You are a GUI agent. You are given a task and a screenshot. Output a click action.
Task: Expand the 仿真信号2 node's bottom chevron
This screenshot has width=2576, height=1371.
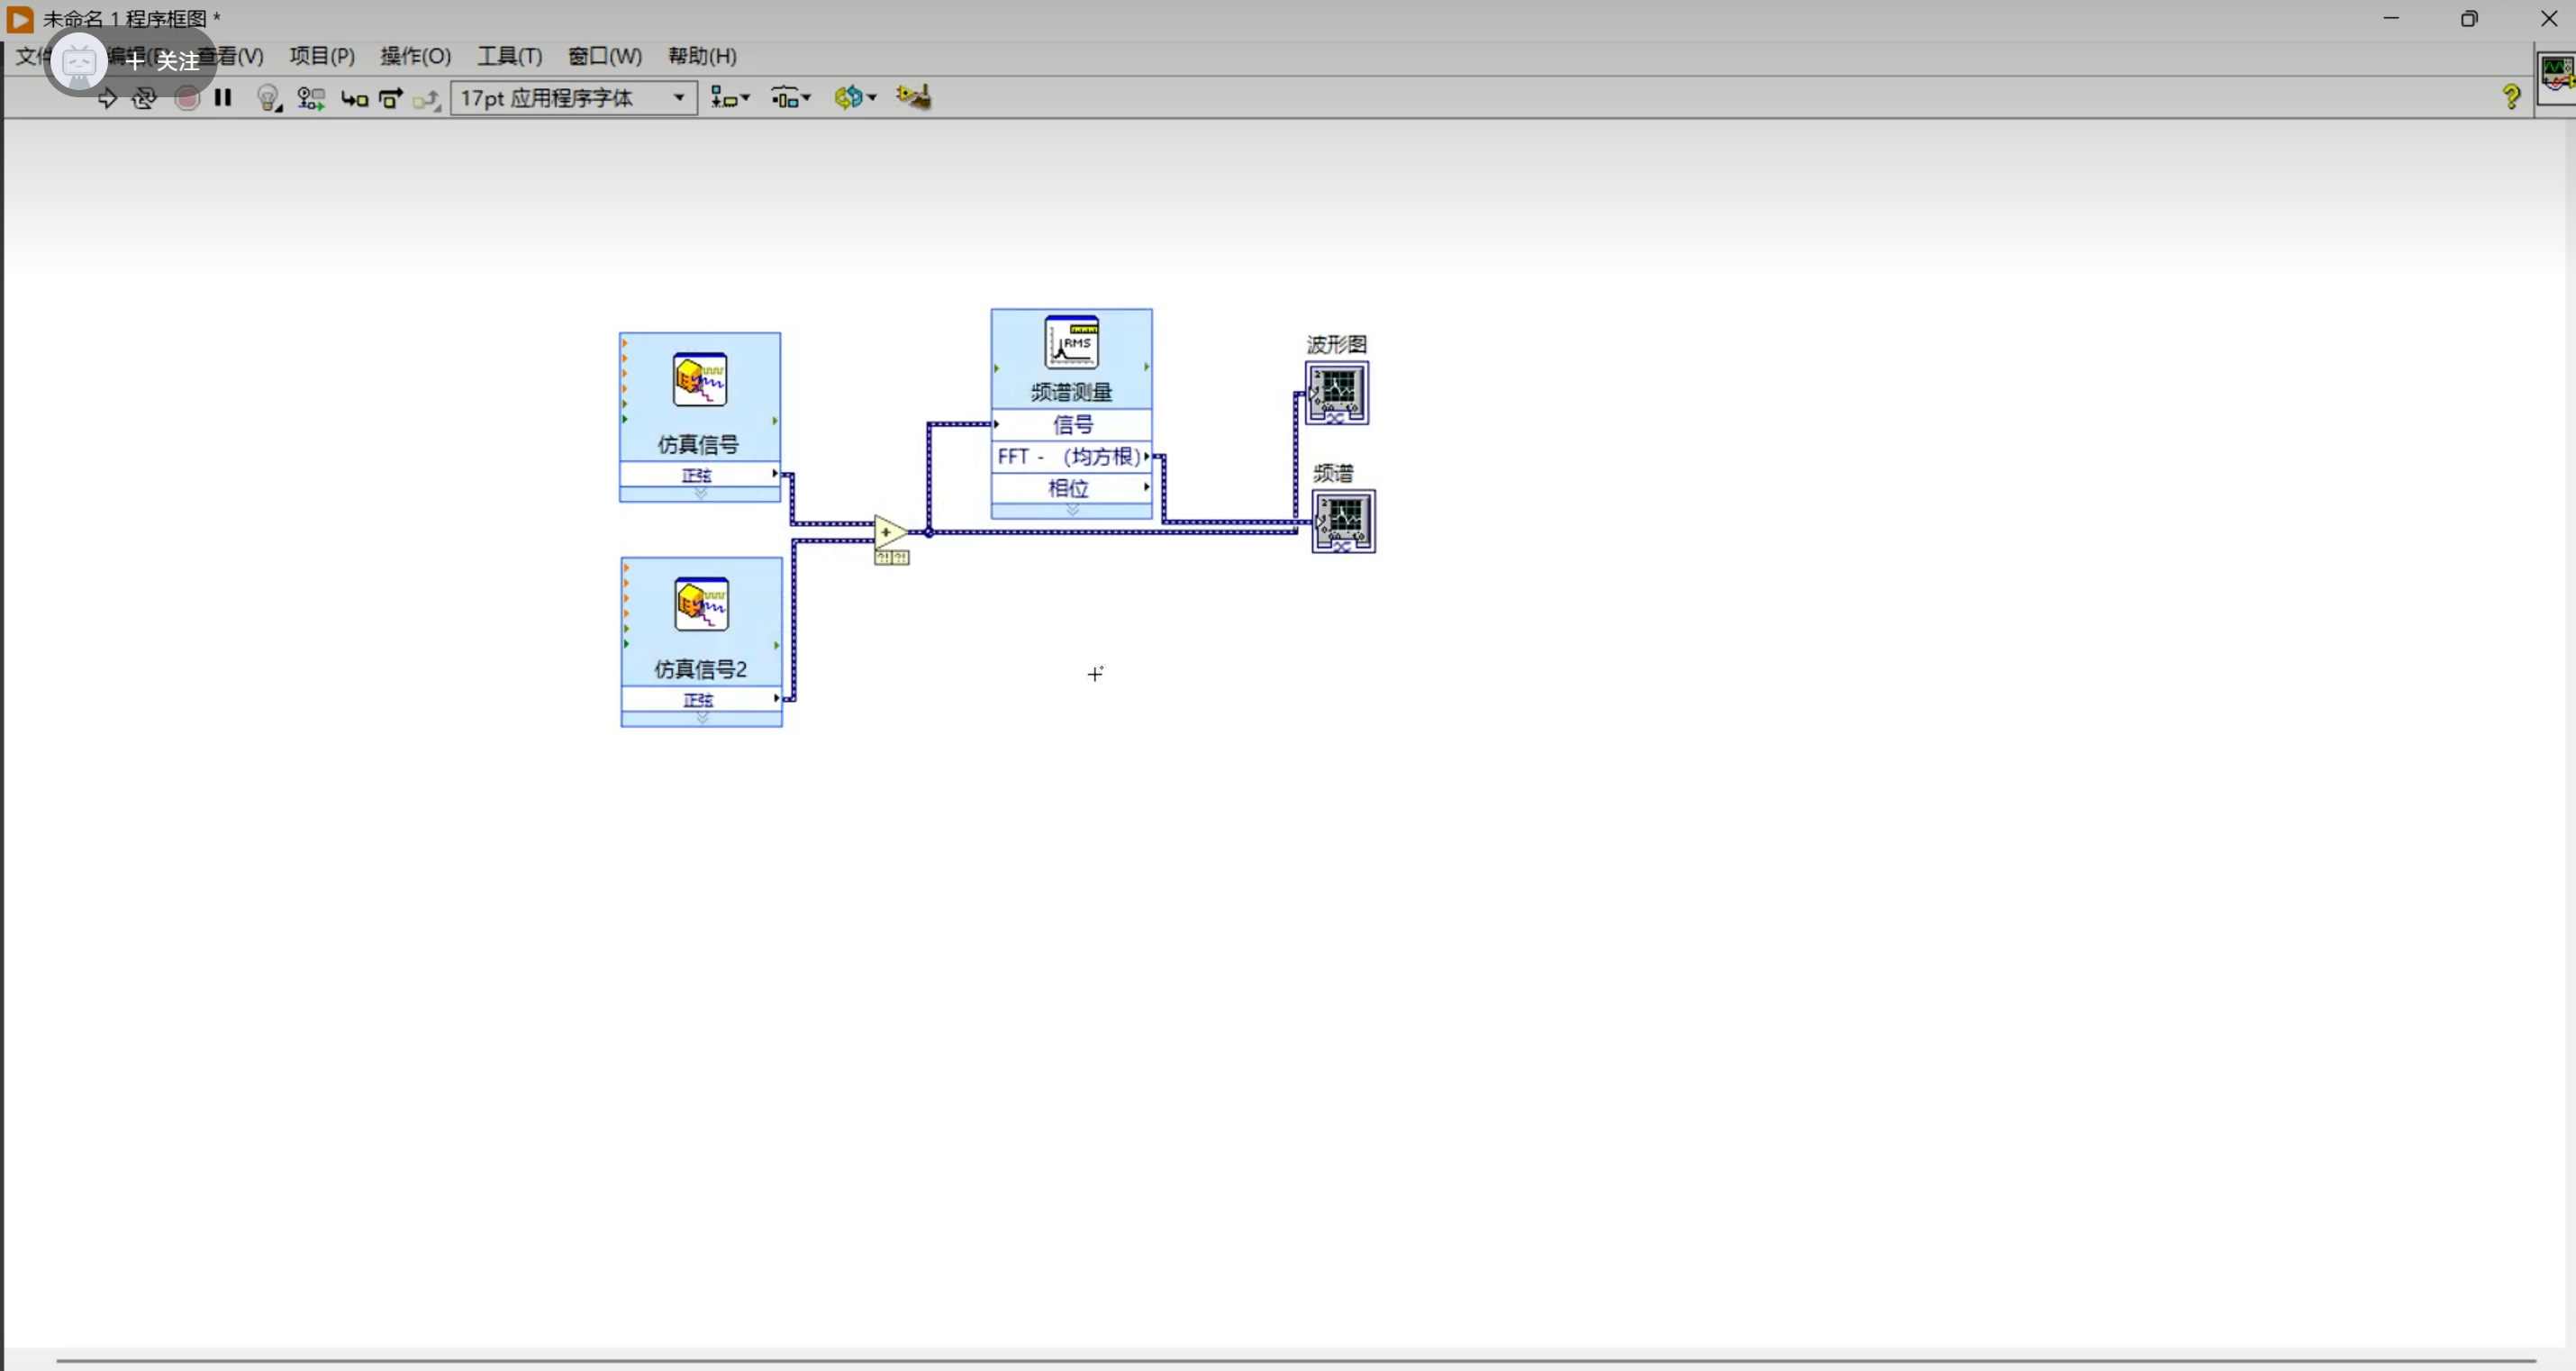[x=702, y=719]
